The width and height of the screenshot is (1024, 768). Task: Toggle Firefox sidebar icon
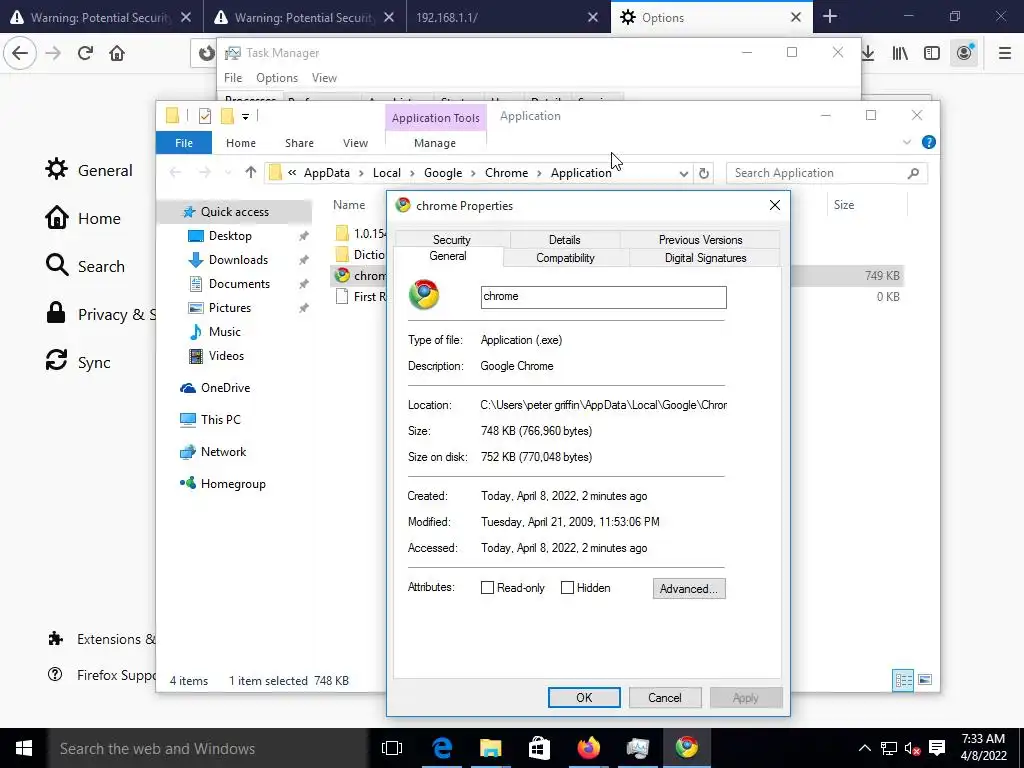pyautogui.click(x=932, y=53)
